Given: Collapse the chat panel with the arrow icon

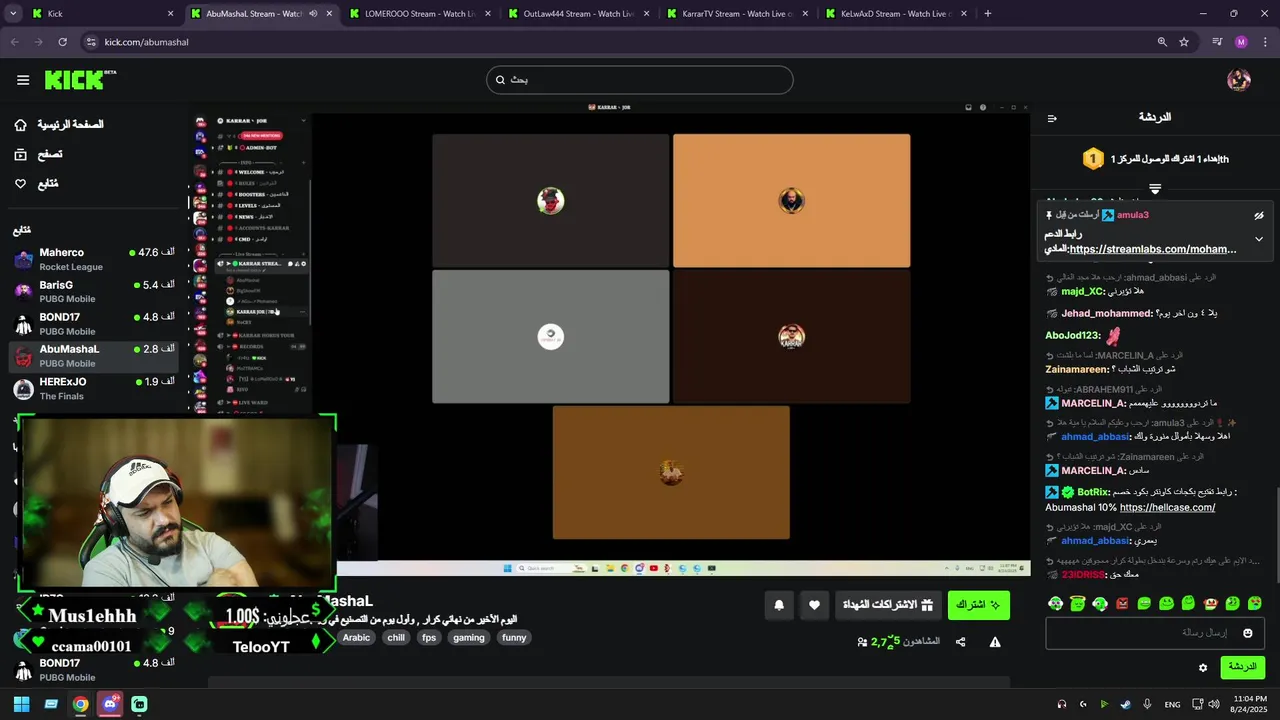Looking at the screenshot, I should (1052, 118).
